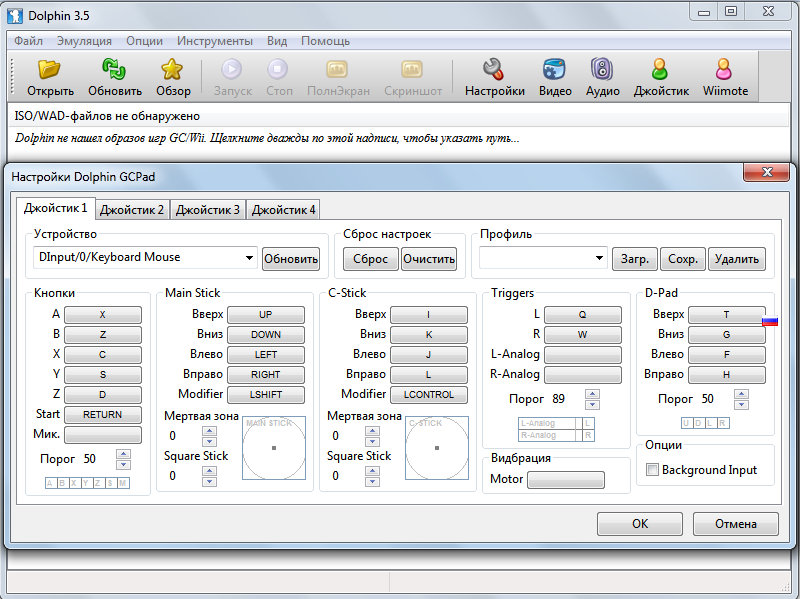Open Видео graphics settings icon
The height and width of the screenshot is (599, 800).
point(555,69)
